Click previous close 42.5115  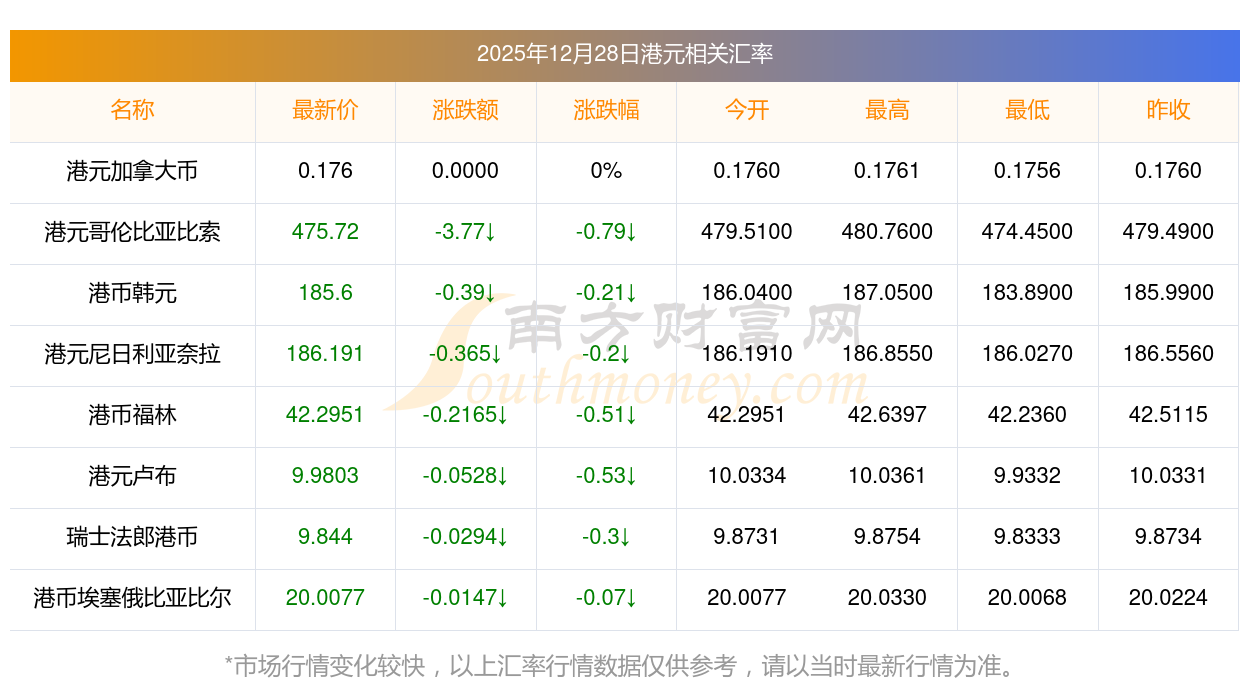[x=1168, y=415]
